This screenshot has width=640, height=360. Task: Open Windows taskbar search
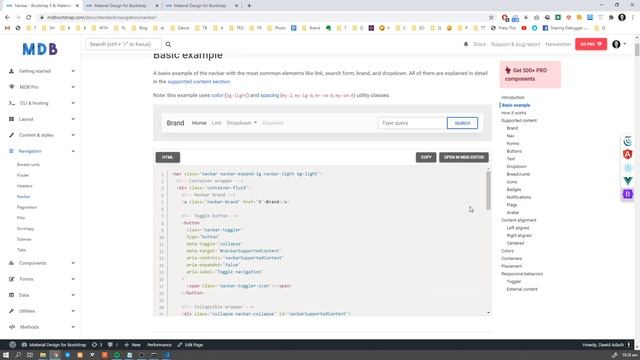18,355
